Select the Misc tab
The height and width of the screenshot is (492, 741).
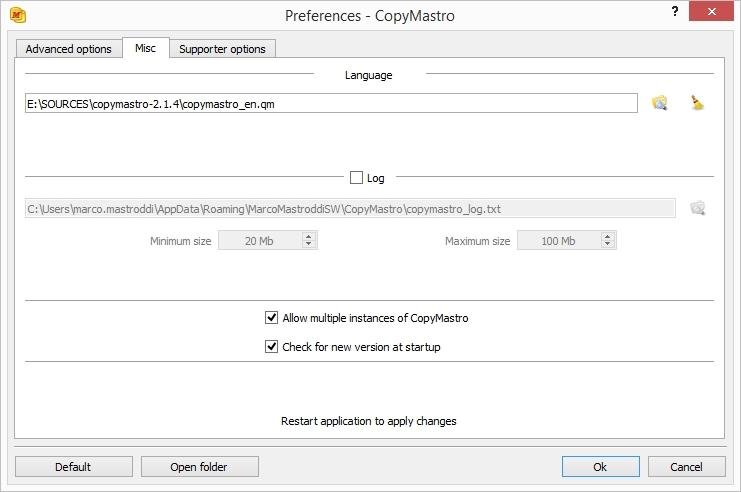click(146, 48)
